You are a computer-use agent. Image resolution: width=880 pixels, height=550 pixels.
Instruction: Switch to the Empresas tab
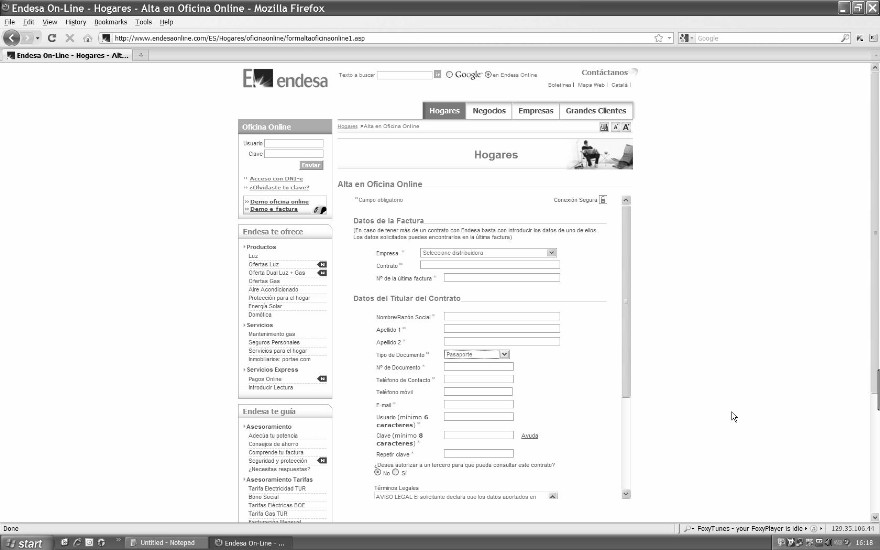[536, 111]
